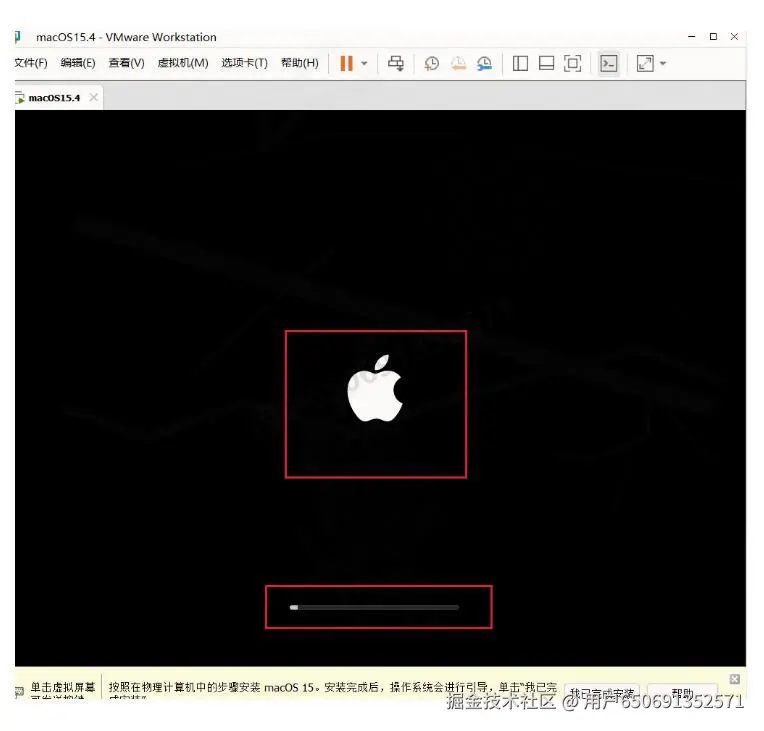764x731 pixels.
Task: Select the macOS15.4 tab
Action: pyautogui.click(x=54, y=98)
